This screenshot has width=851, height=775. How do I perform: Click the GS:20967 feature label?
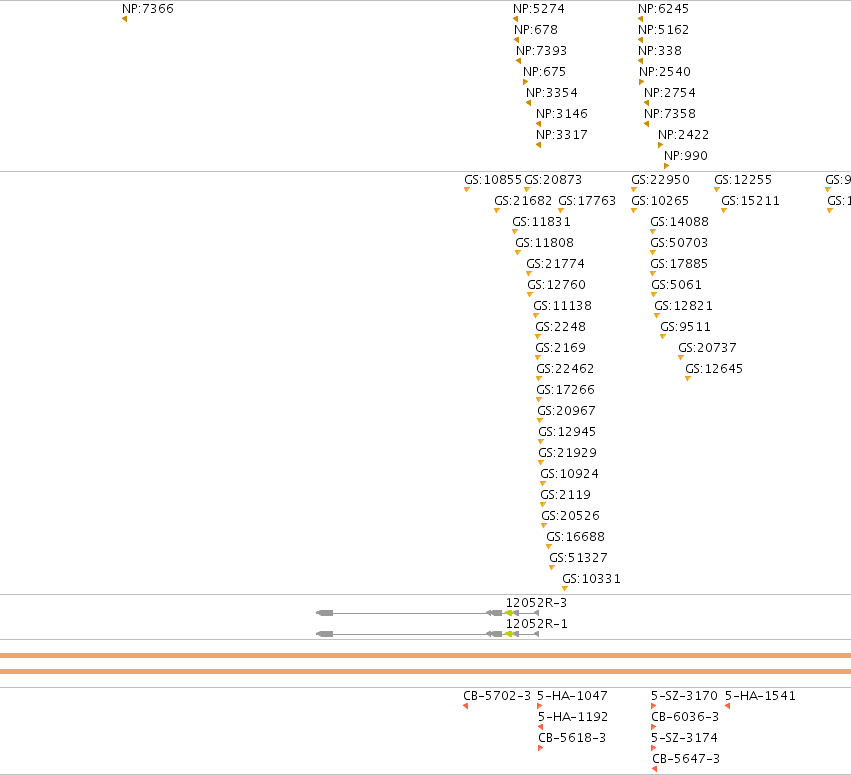click(567, 411)
